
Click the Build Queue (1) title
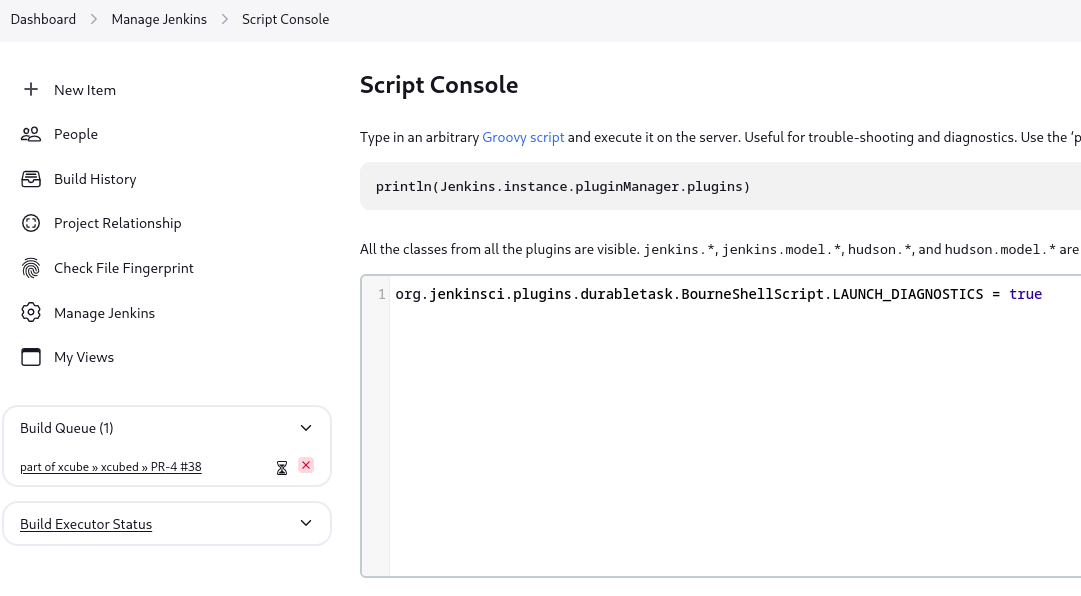point(67,429)
